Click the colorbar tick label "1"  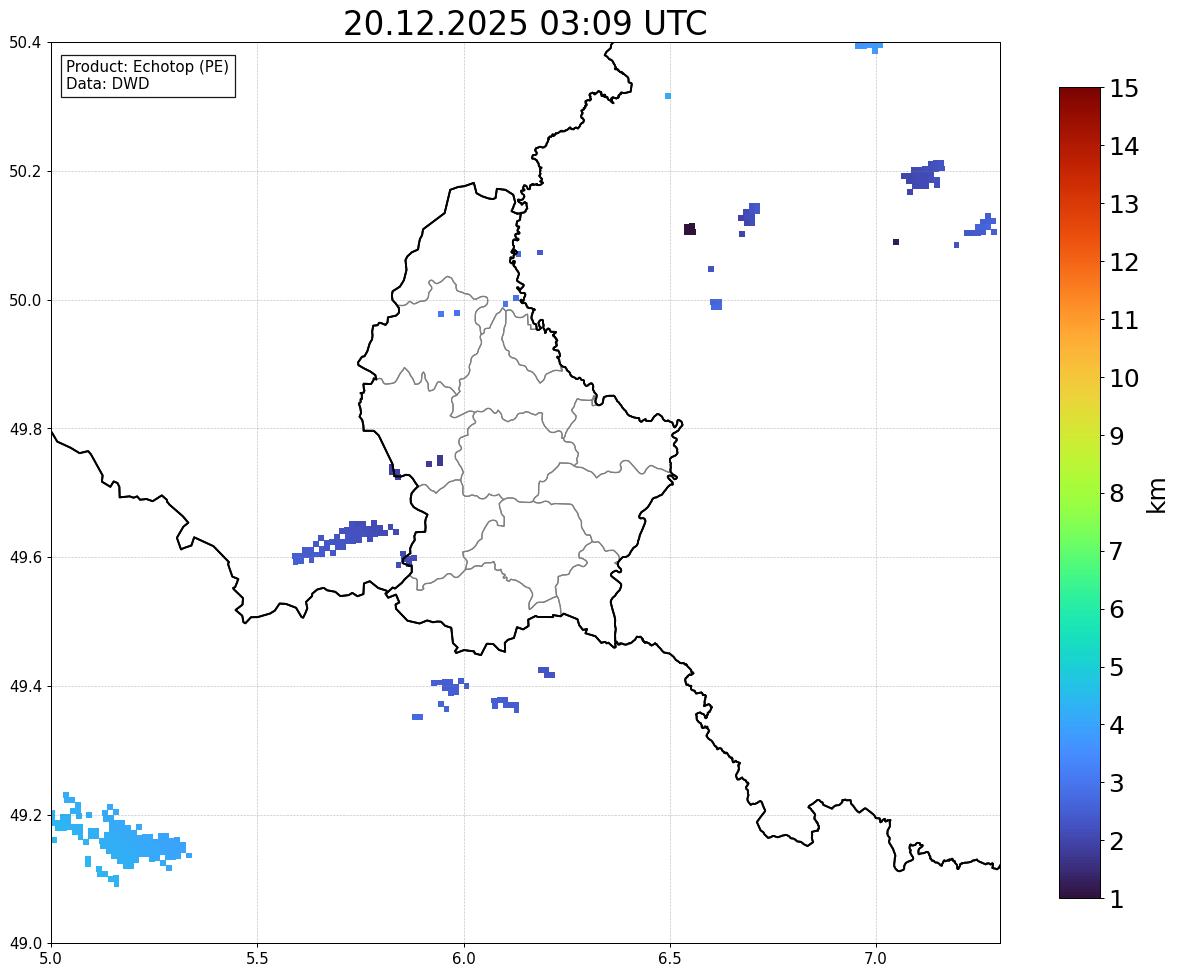coord(1117,899)
